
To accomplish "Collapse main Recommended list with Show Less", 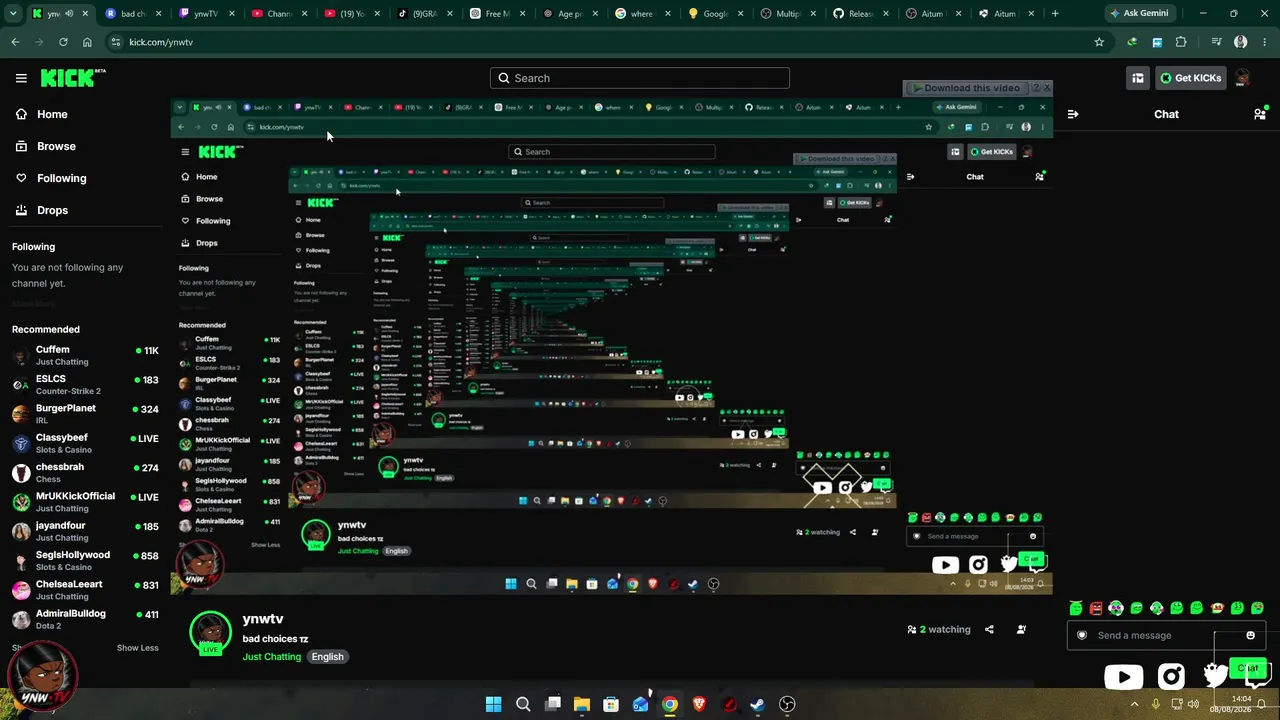I will click(137, 648).
